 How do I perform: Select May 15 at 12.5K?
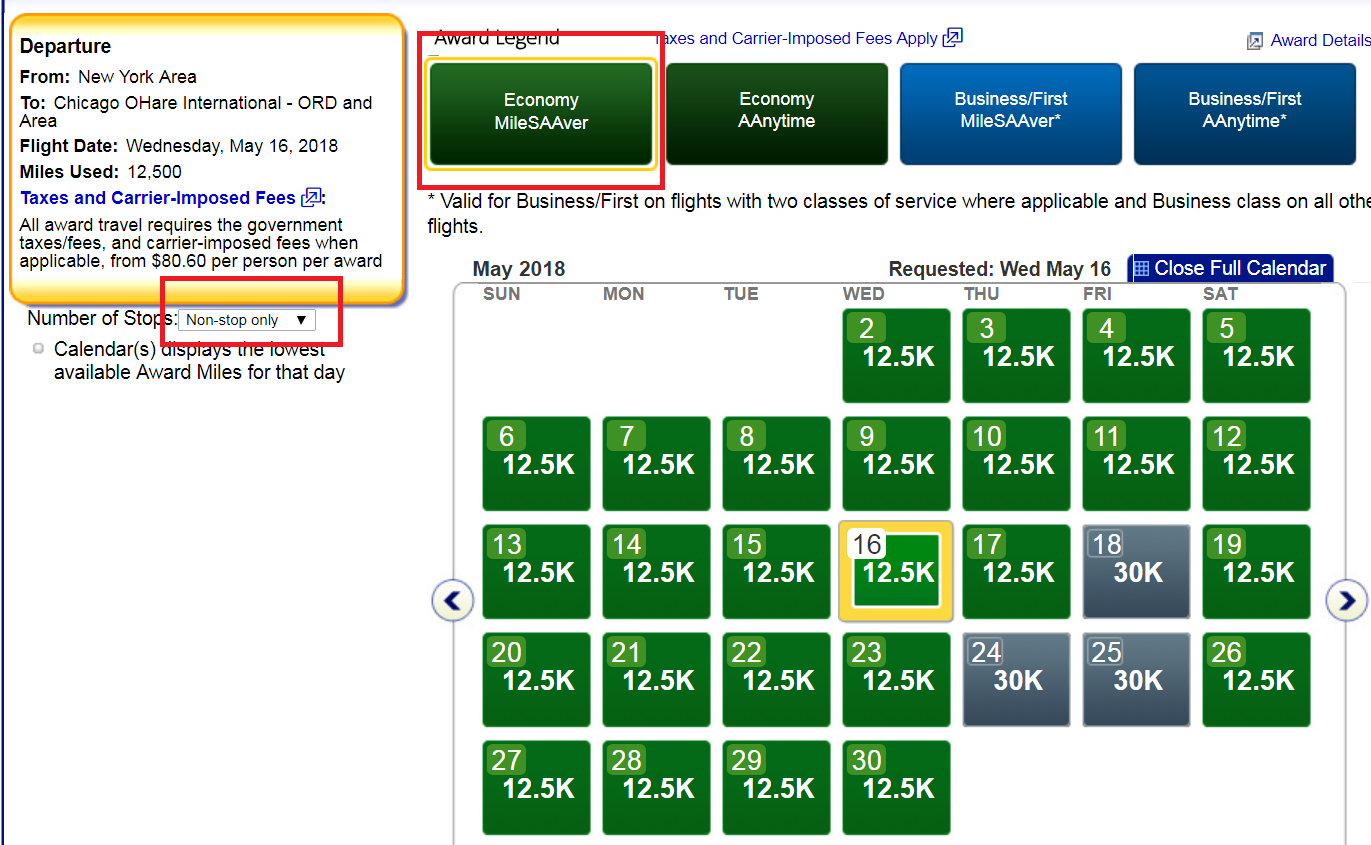tap(777, 571)
